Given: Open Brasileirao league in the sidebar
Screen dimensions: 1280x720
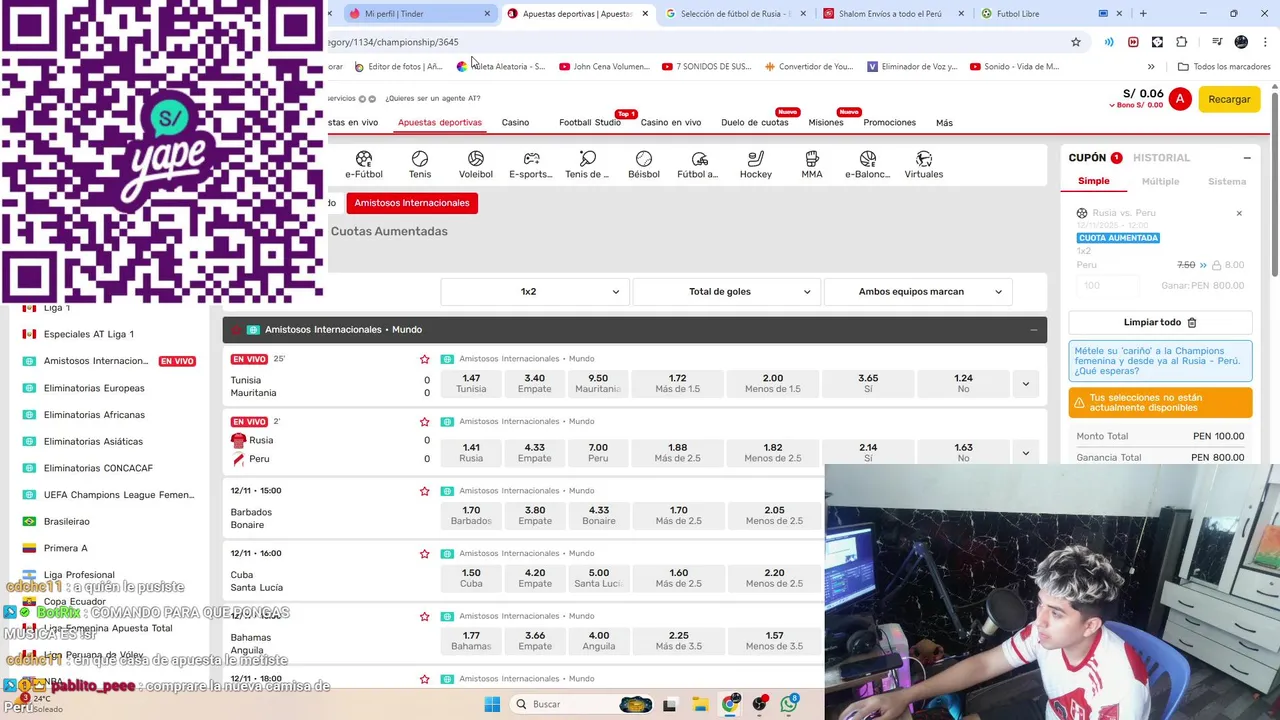Looking at the screenshot, I should (67, 522).
